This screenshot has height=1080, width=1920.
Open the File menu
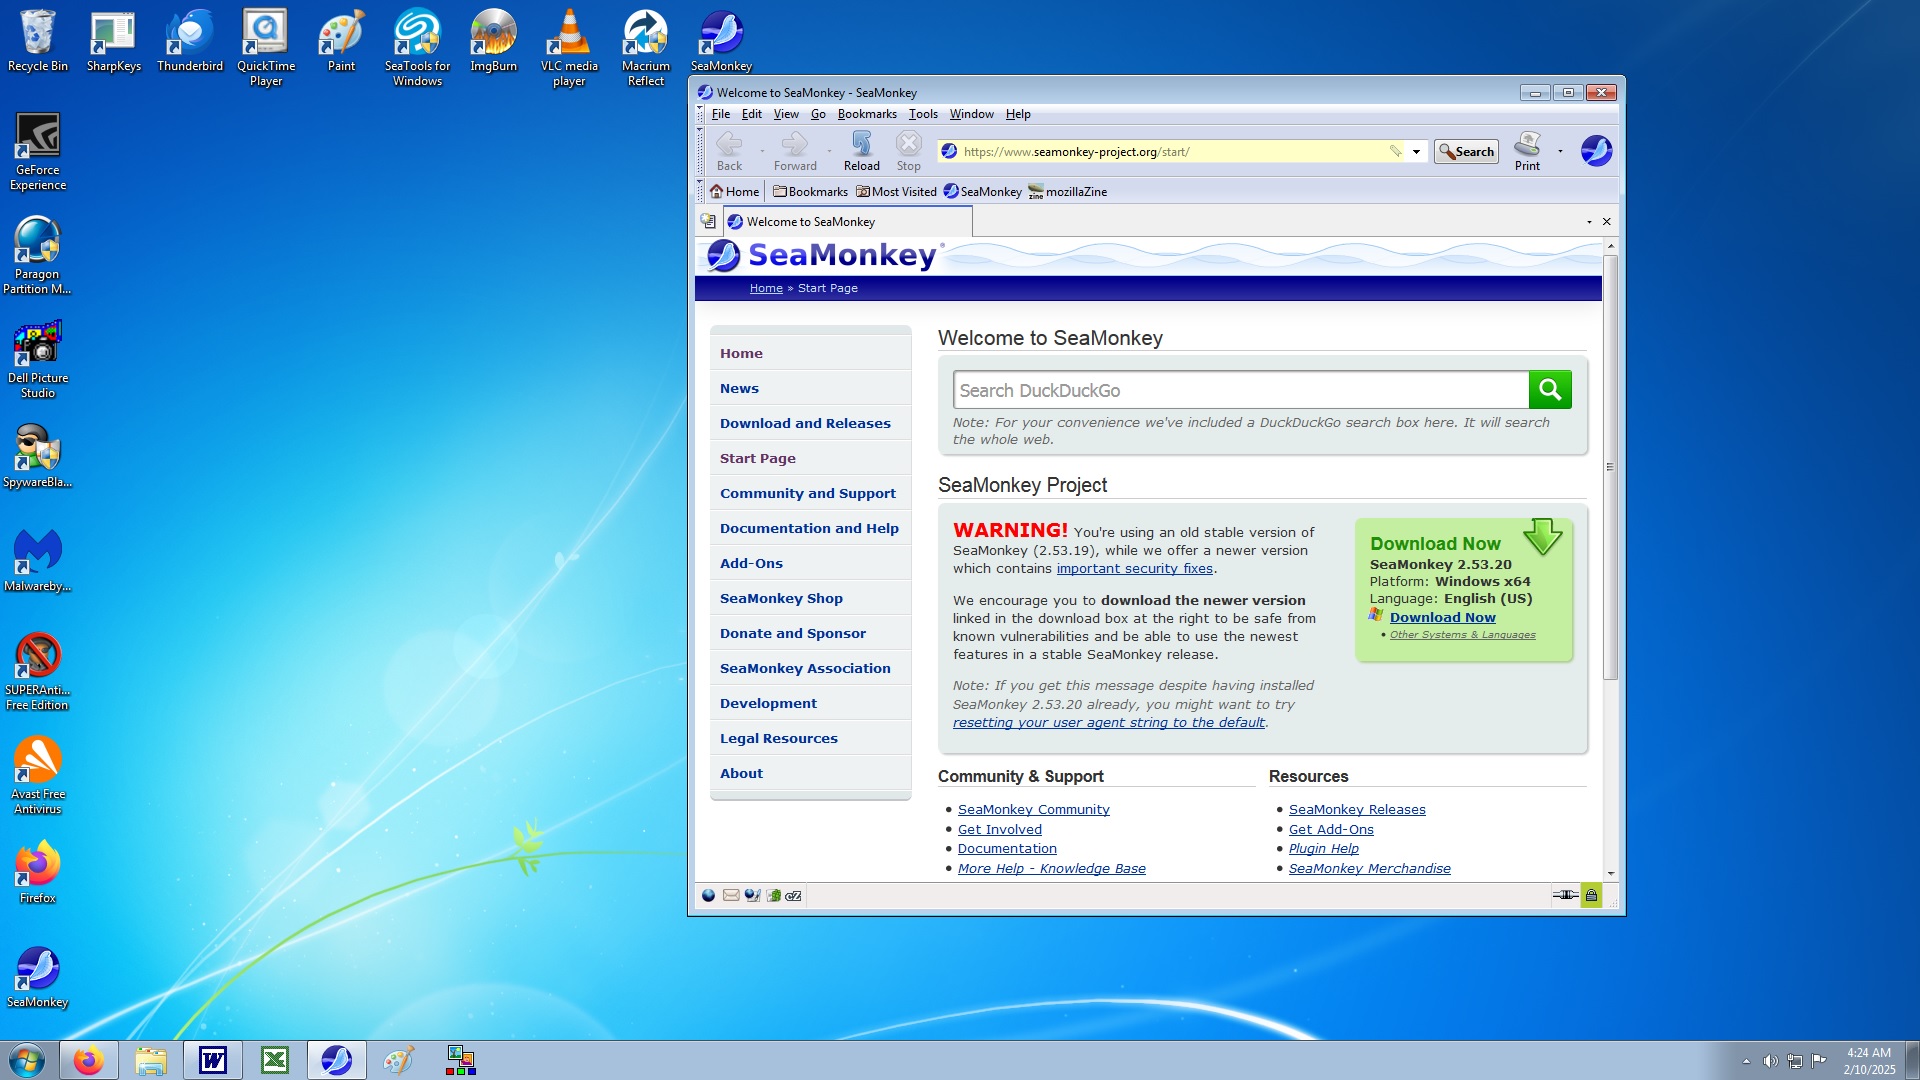tap(720, 114)
